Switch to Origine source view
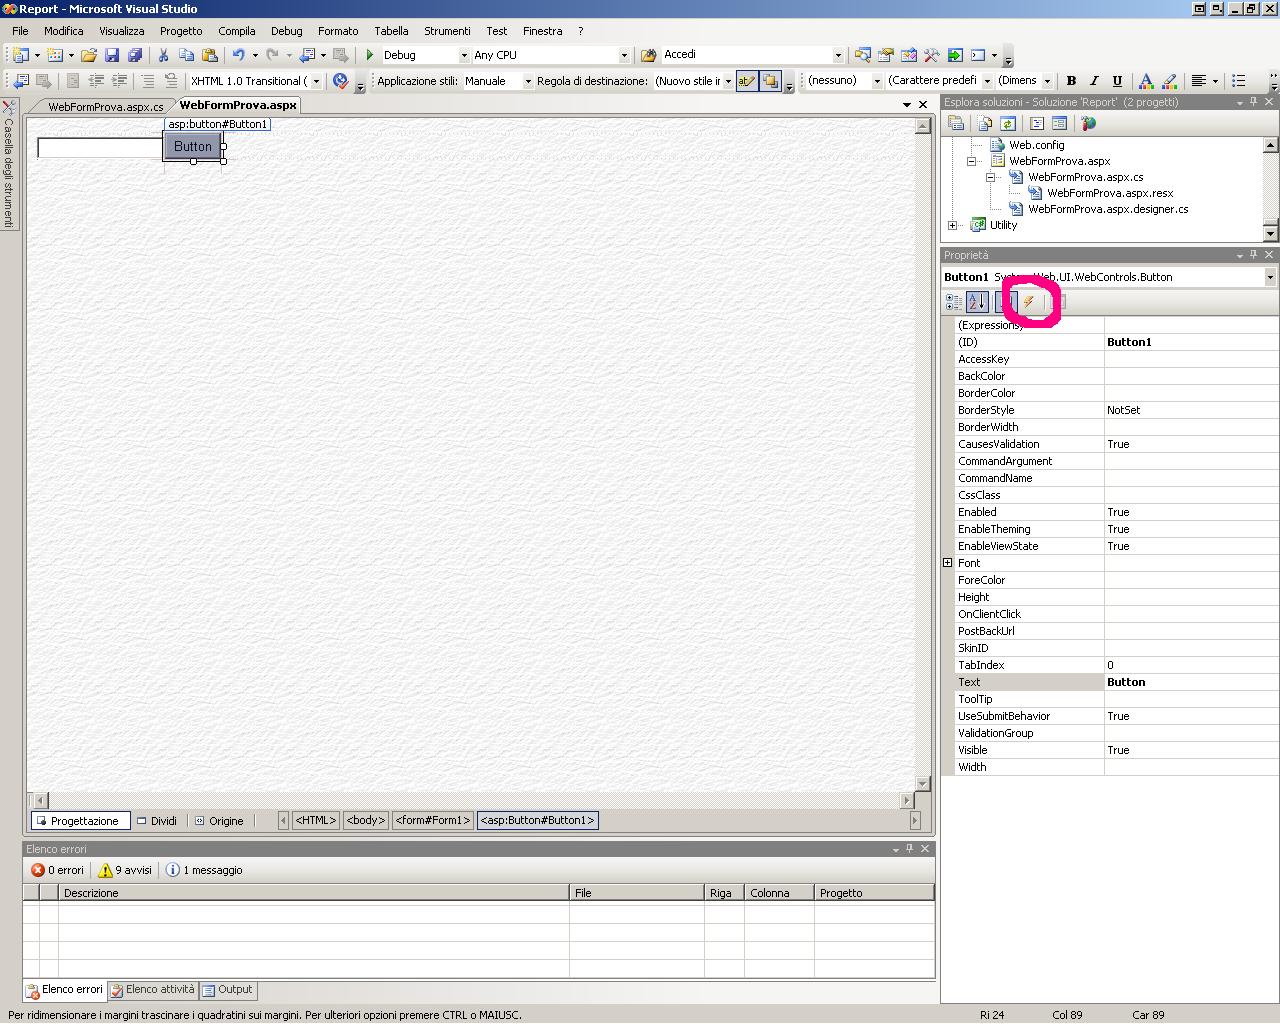The width and height of the screenshot is (1280, 1024). pos(219,821)
